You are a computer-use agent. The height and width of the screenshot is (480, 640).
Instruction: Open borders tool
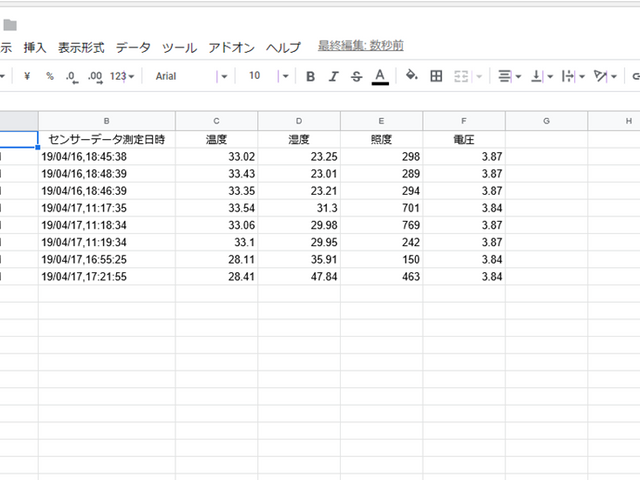pyautogui.click(x=436, y=76)
